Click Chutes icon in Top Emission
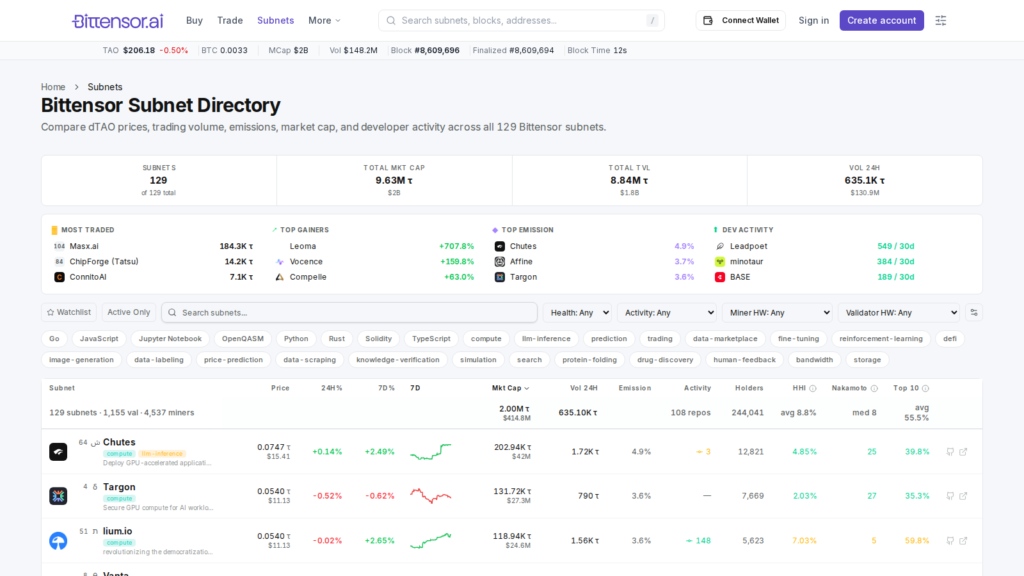This screenshot has height=576, width=1024. click(x=500, y=246)
